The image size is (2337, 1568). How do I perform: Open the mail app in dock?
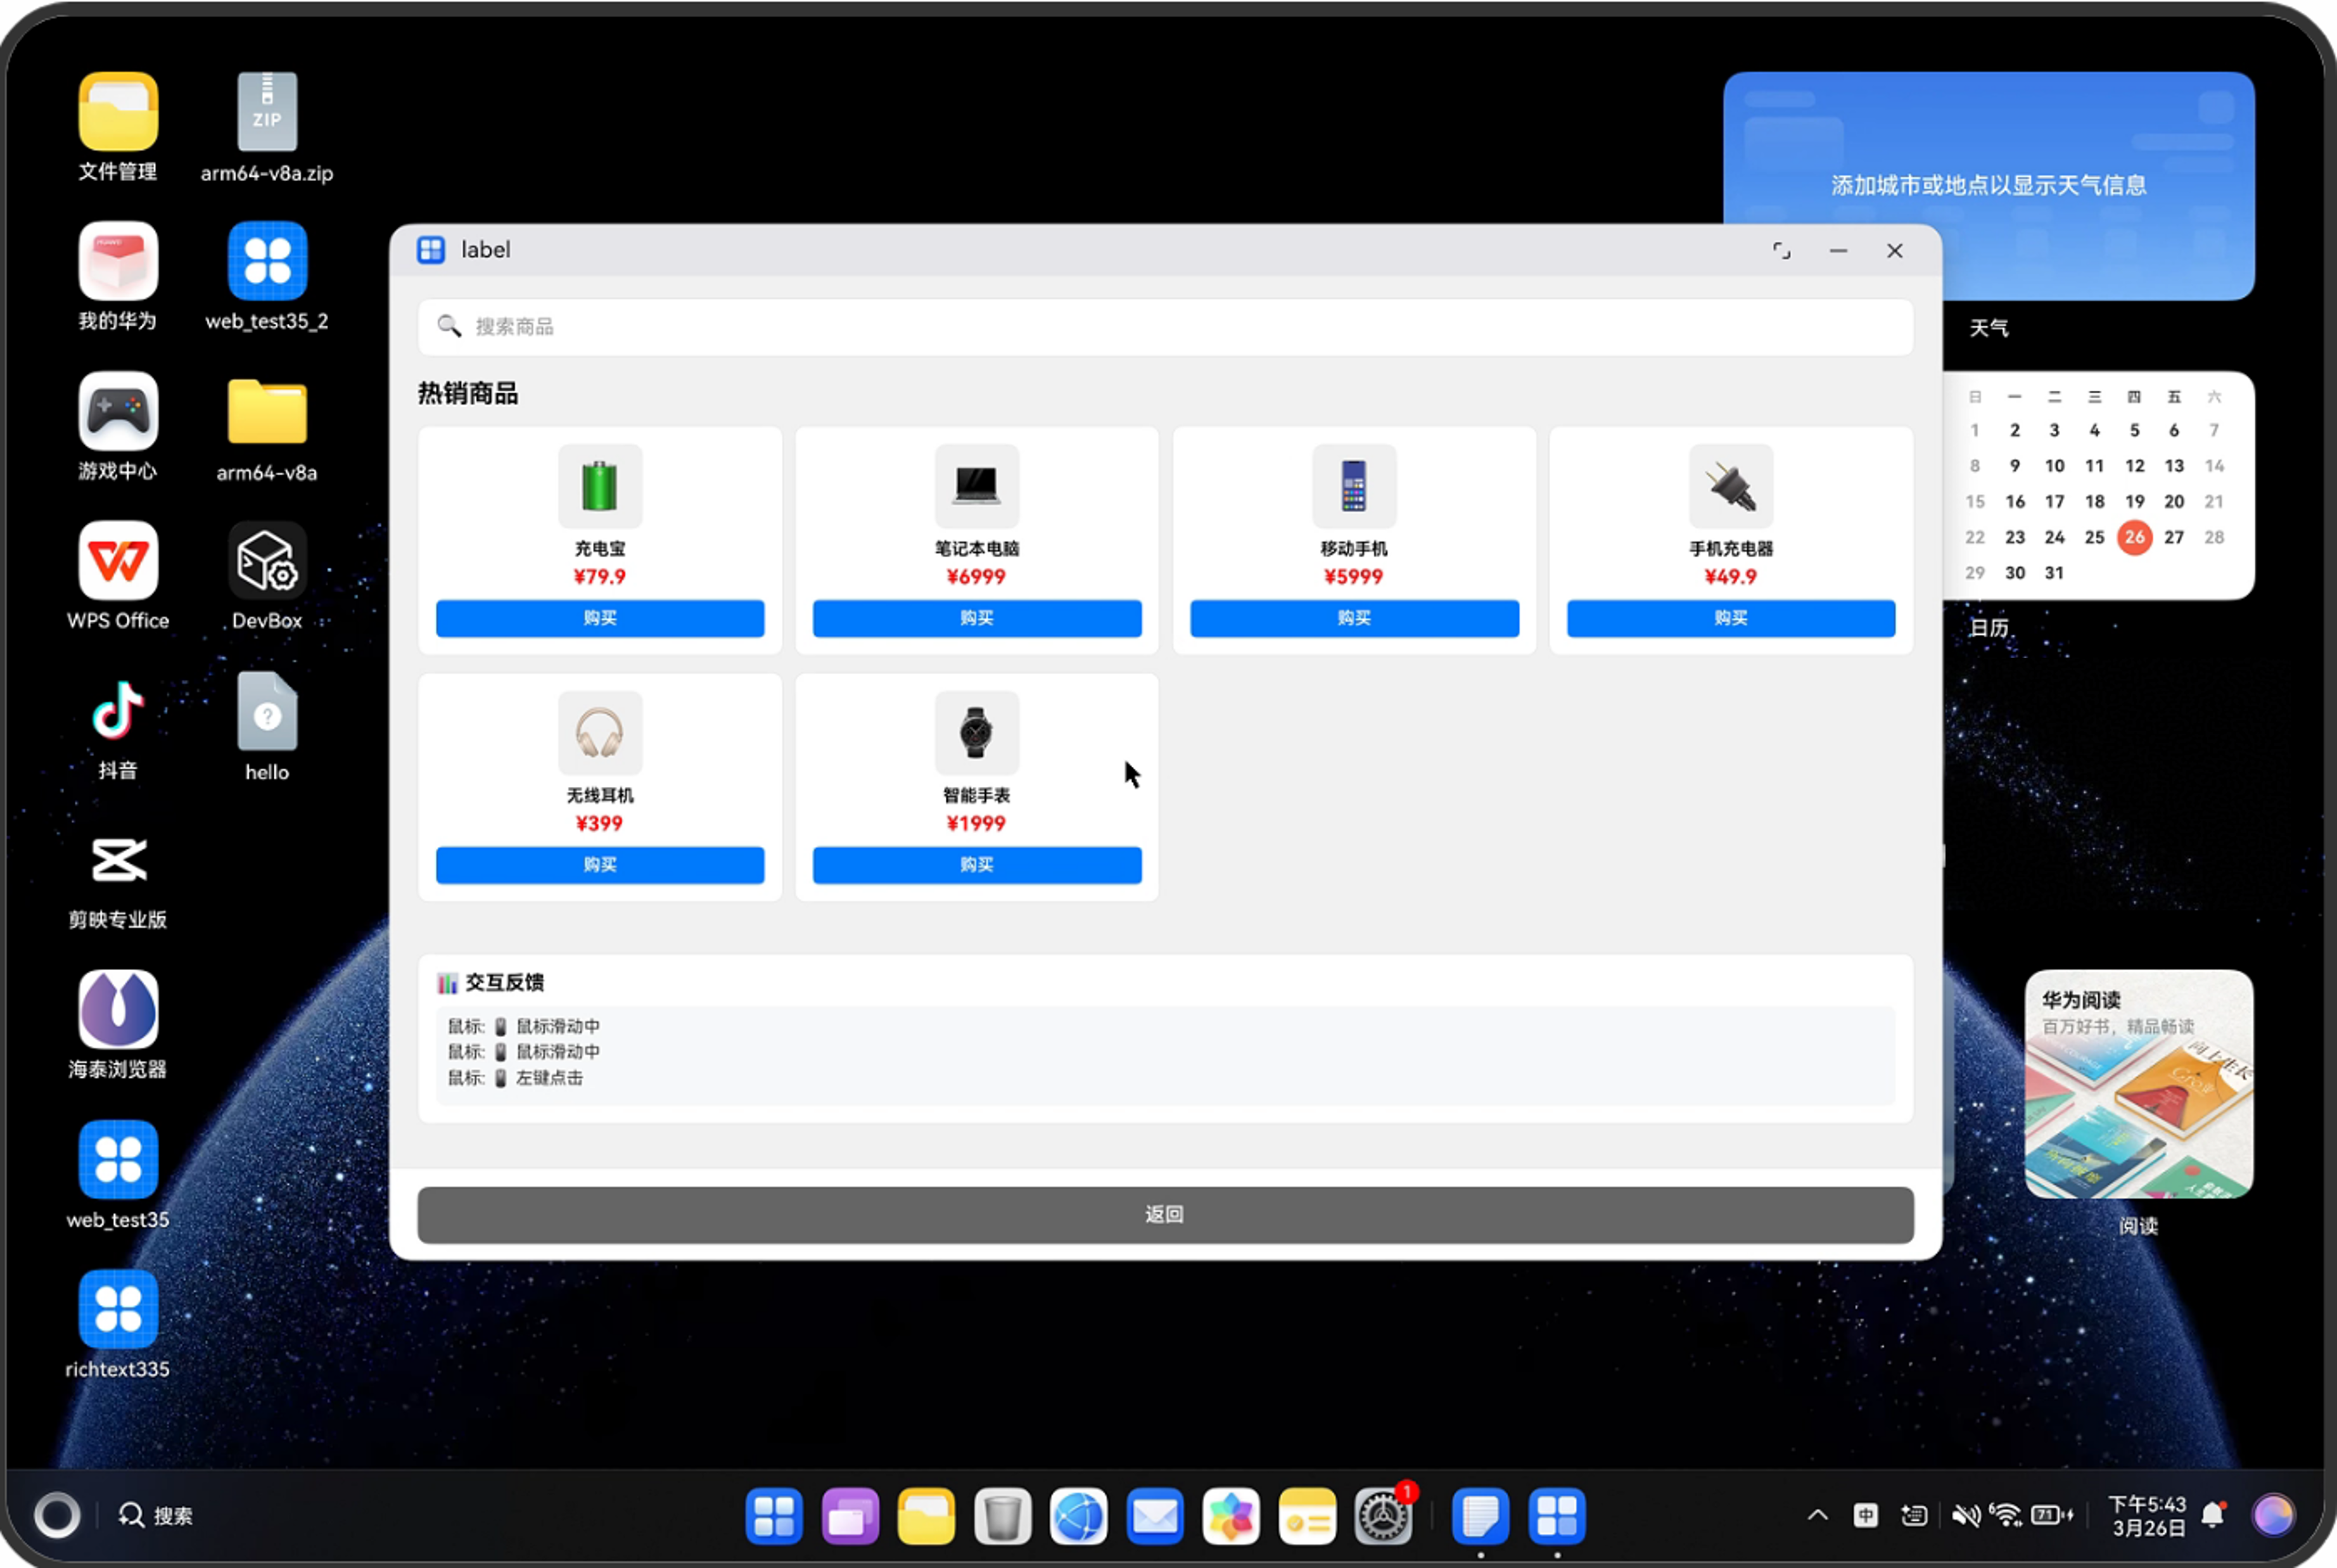1155,1516
